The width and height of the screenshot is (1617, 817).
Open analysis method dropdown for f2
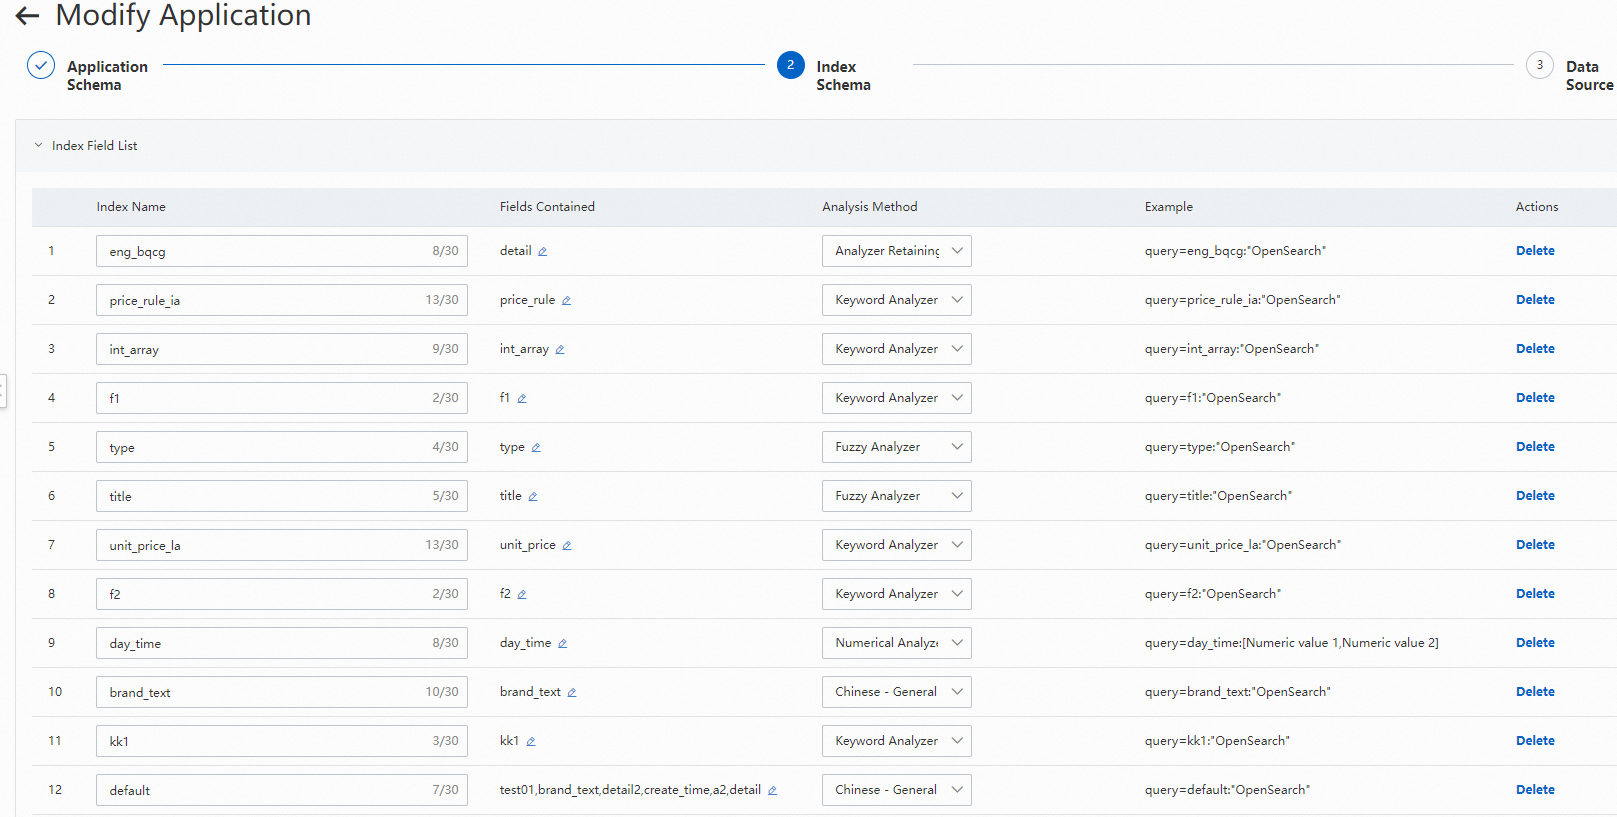coord(897,594)
